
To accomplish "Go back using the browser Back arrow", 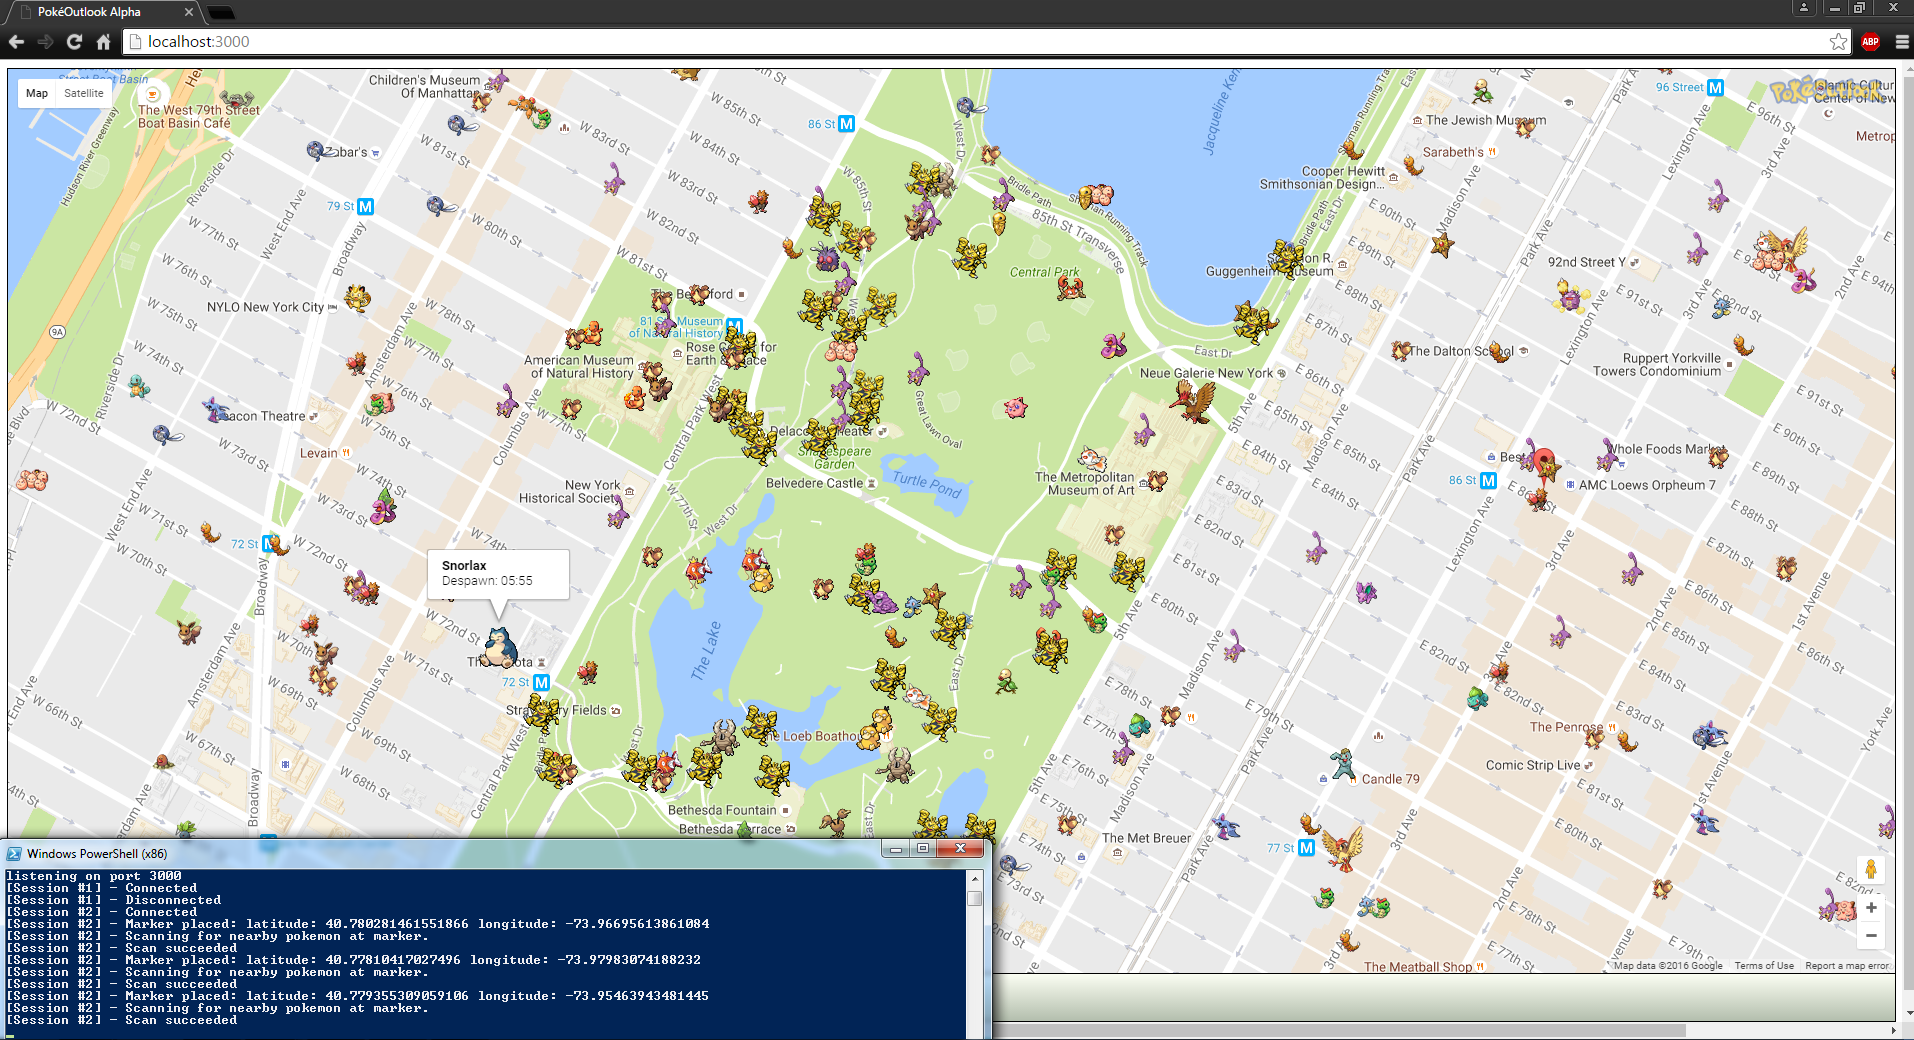I will (16, 41).
